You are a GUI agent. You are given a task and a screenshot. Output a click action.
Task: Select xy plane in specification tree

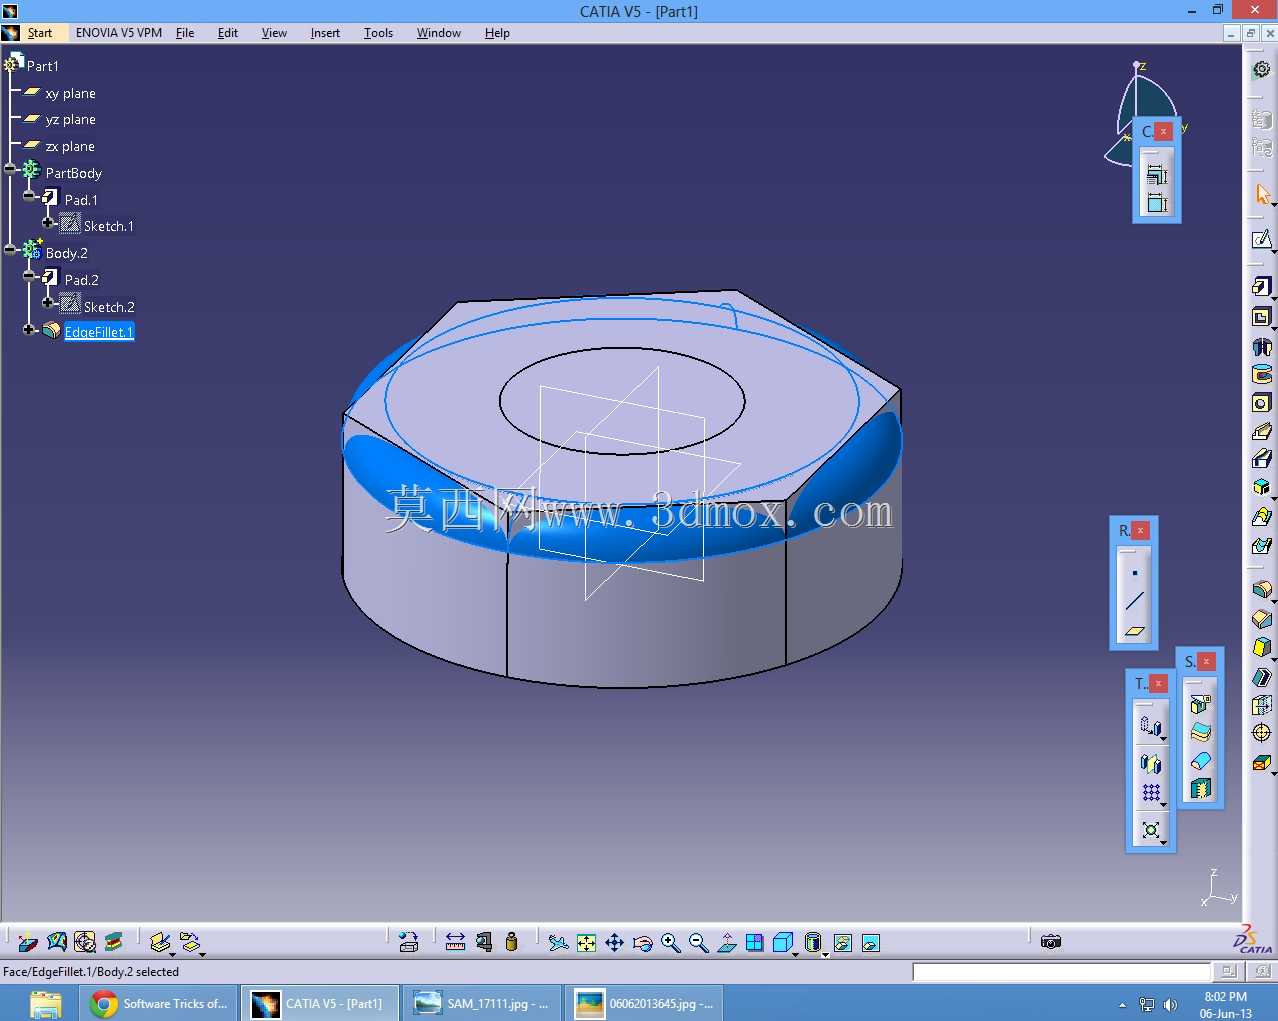click(70, 93)
